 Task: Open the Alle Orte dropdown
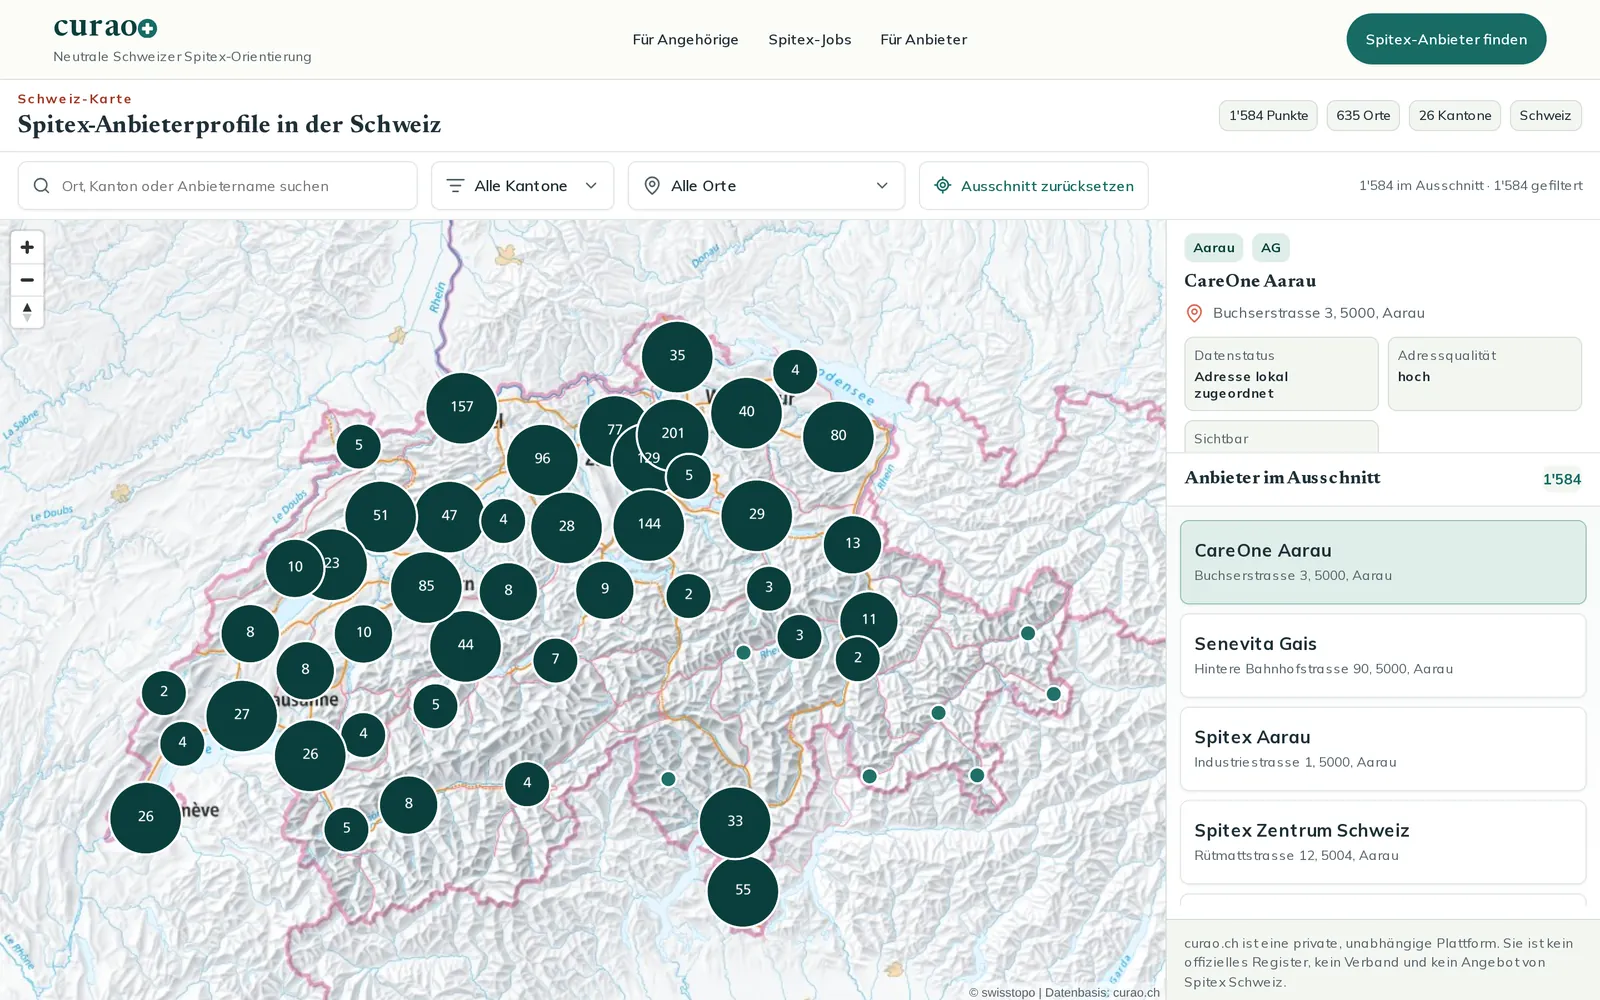(x=766, y=186)
